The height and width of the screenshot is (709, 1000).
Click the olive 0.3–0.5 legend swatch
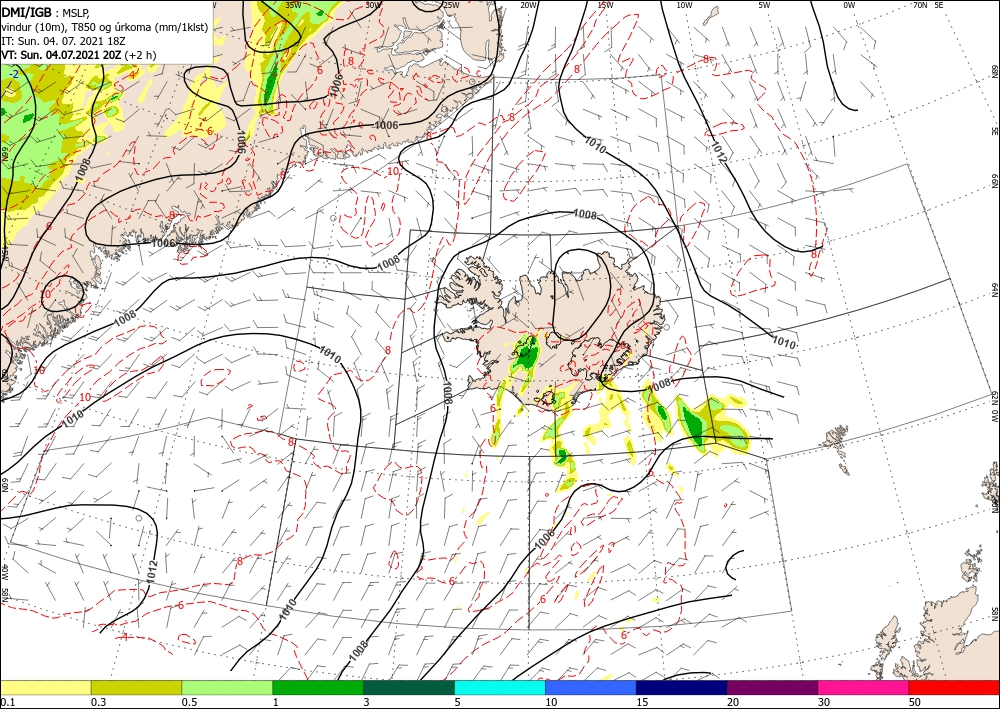tap(136, 687)
